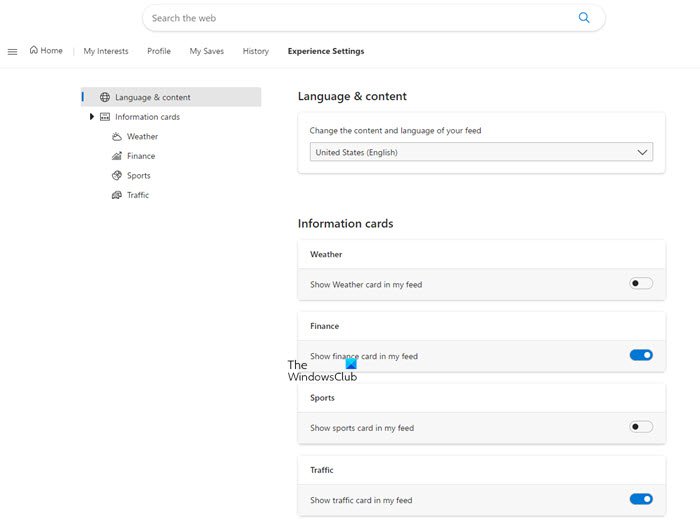The width and height of the screenshot is (700, 528).
Task: Click the Finance chart icon in sidebar
Action: 117,156
